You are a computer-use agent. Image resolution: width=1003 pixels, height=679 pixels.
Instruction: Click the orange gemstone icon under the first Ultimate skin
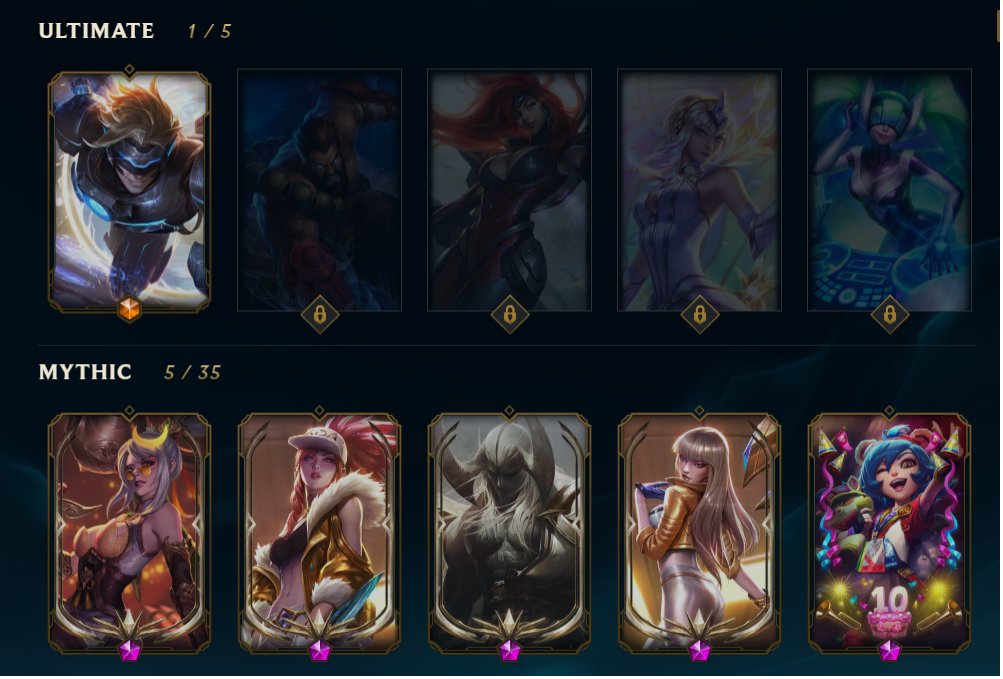pyautogui.click(x=130, y=310)
